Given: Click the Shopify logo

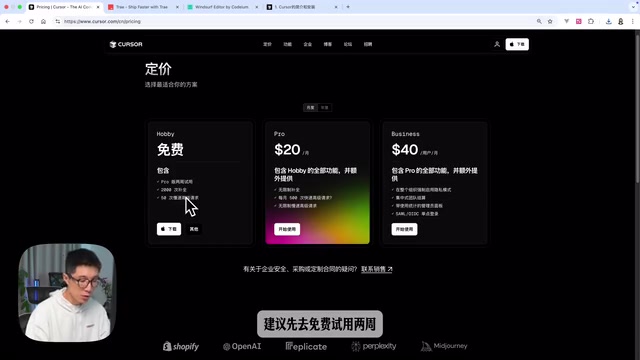Looking at the screenshot, I should (181, 347).
